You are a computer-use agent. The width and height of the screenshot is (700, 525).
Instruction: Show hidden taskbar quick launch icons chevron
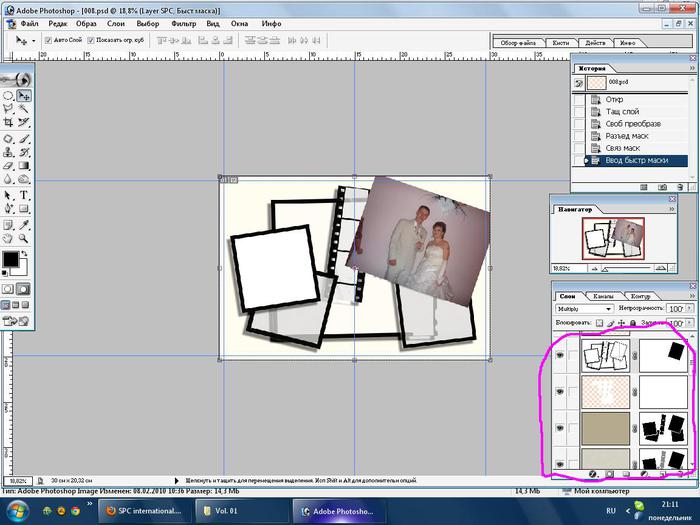click(x=89, y=504)
